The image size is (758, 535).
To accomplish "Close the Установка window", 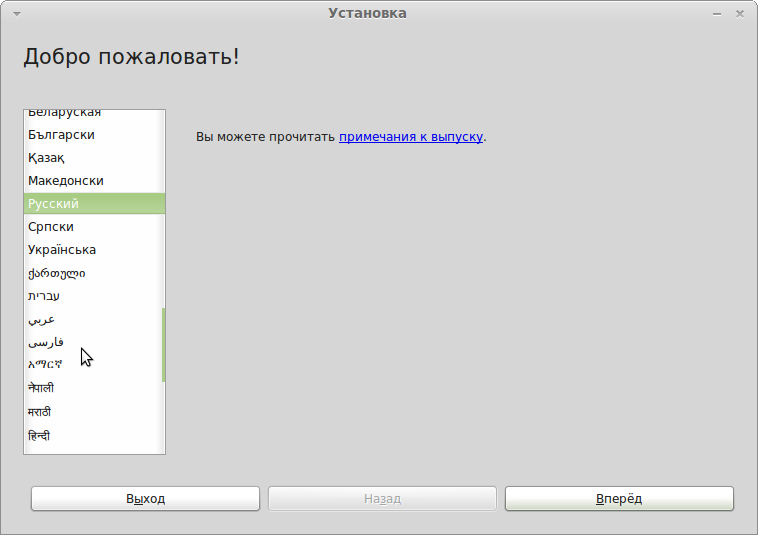I will pos(740,14).
